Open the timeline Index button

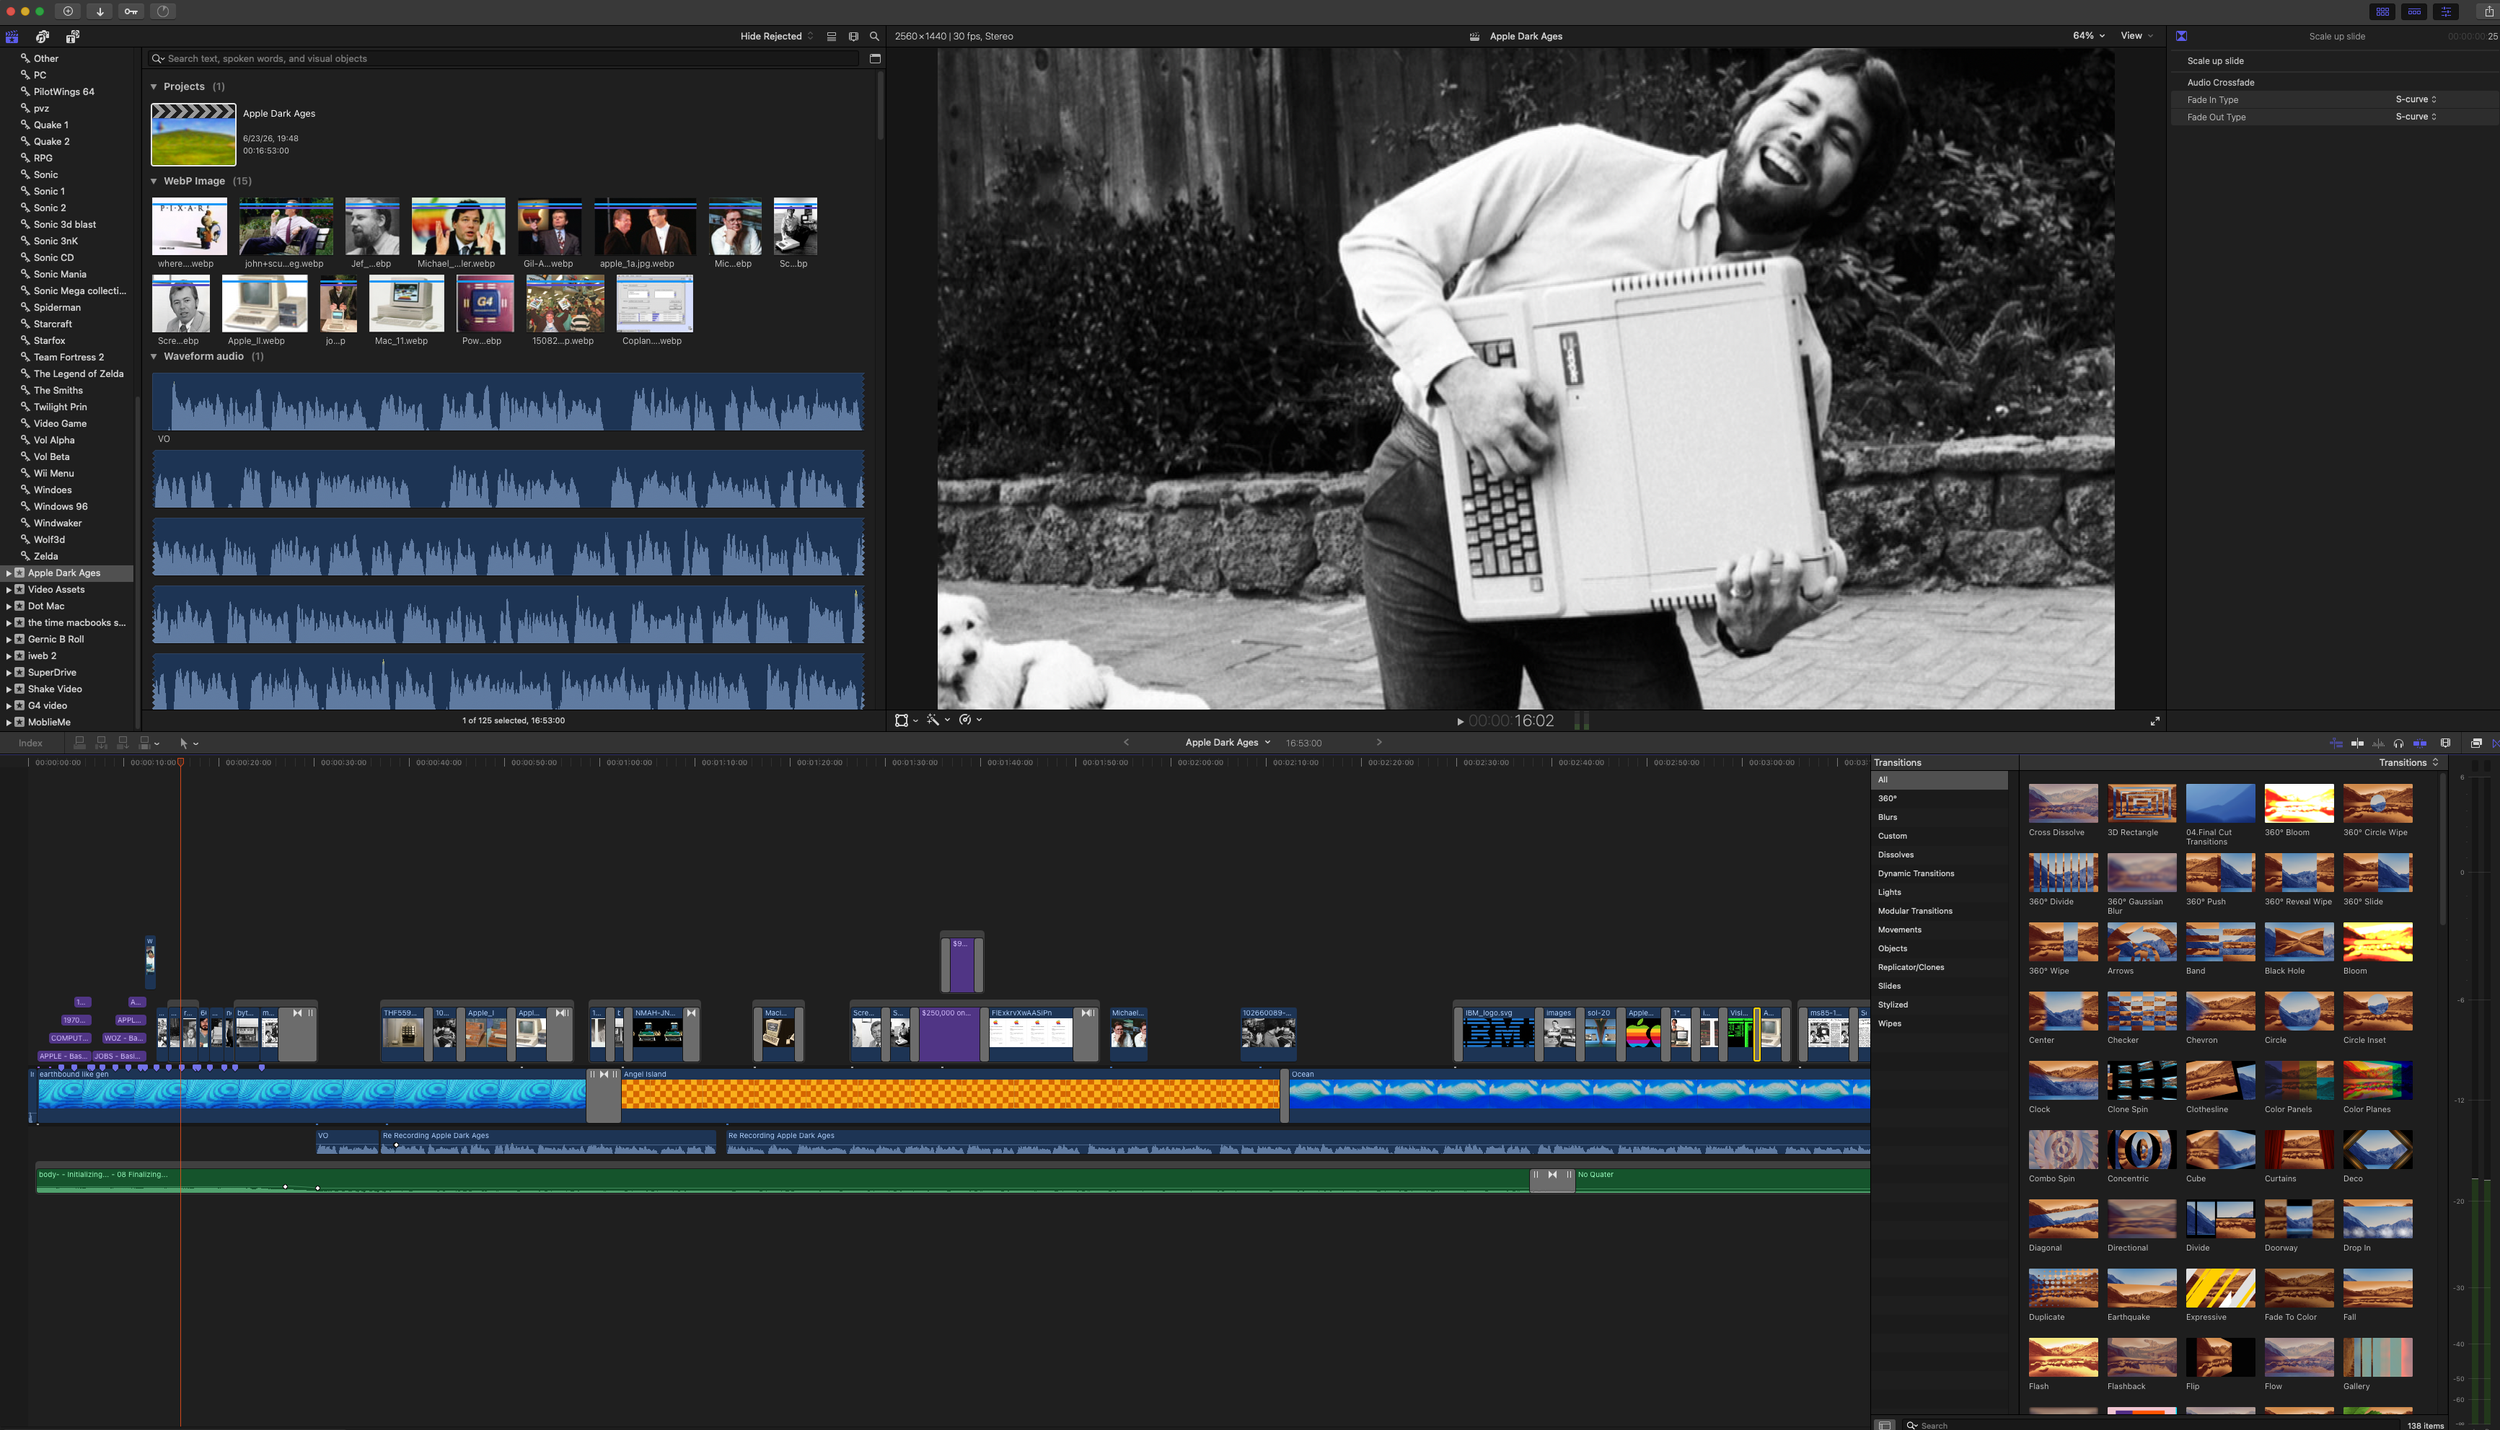click(x=31, y=743)
